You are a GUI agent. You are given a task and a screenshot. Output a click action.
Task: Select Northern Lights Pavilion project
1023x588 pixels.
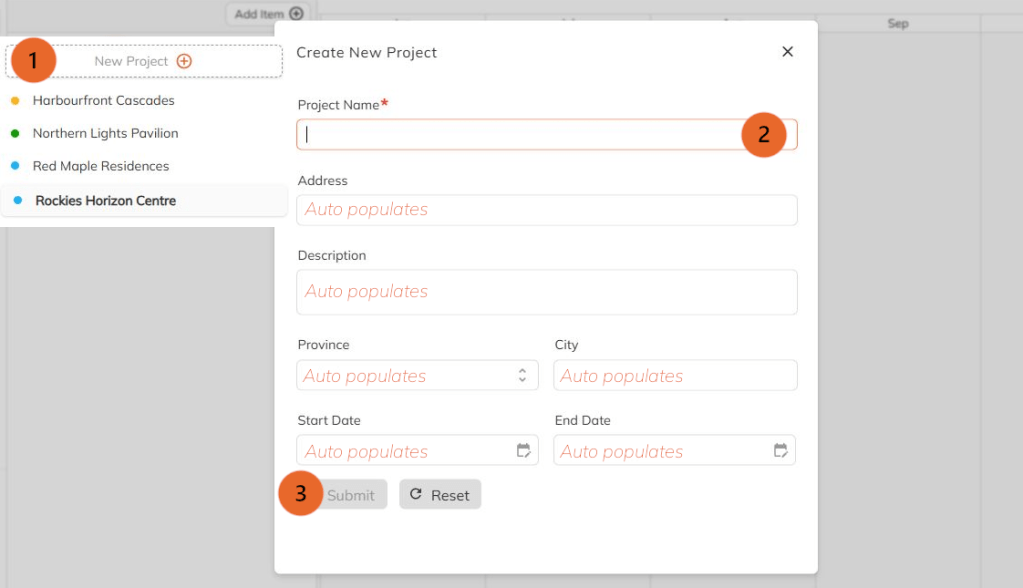105,133
